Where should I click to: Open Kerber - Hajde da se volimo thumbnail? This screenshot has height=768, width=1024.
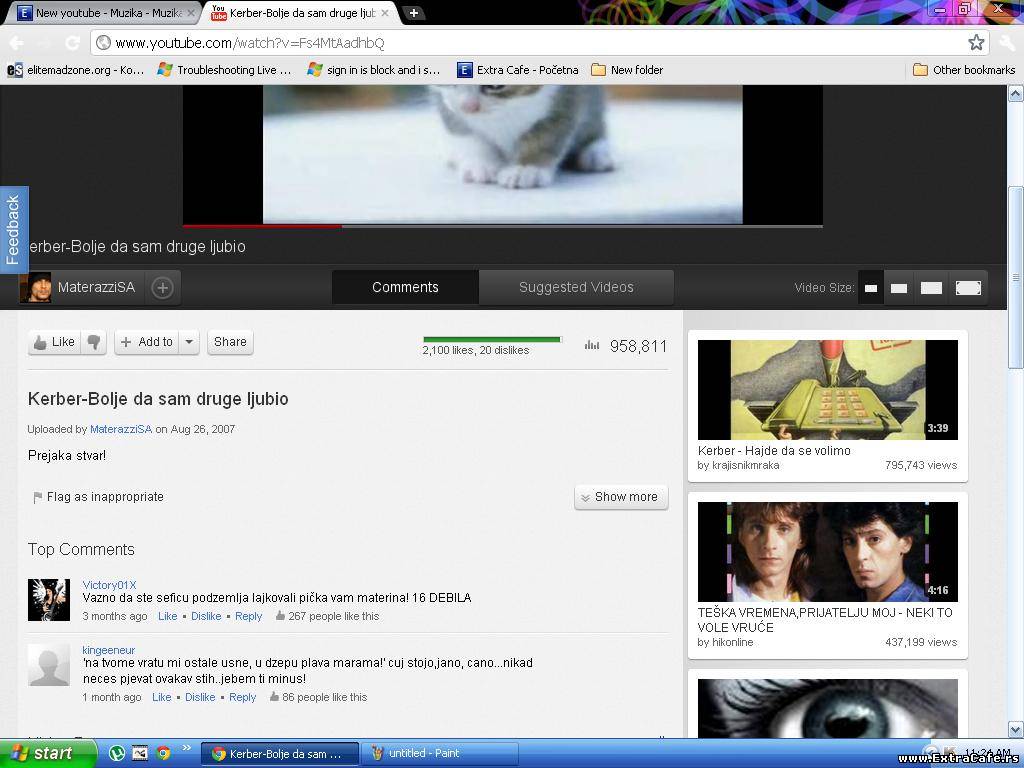(x=827, y=389)
